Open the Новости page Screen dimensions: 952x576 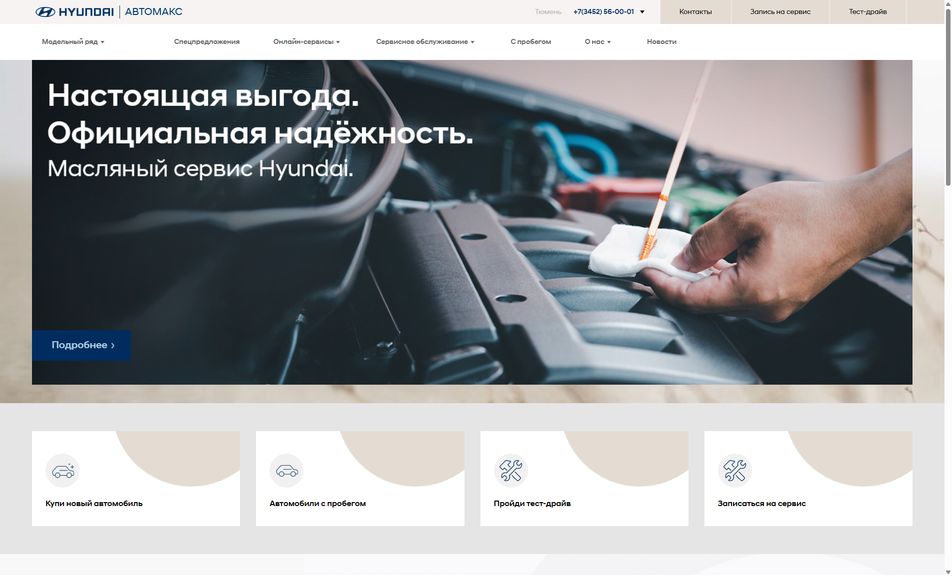[x=661, y=42]
